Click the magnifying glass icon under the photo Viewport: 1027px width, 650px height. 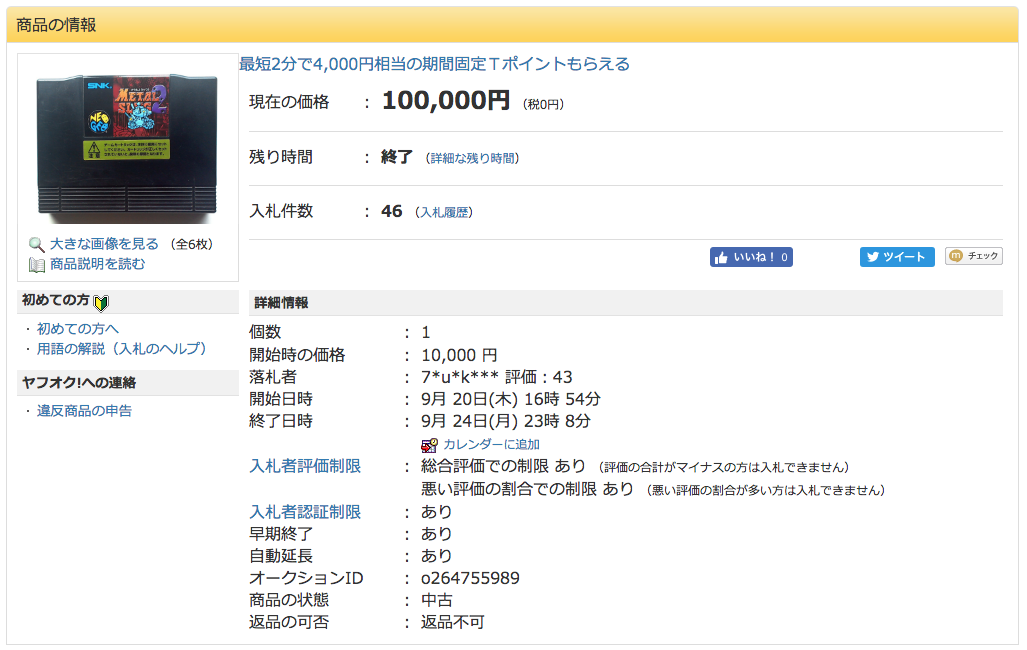pyautogui.click(x=36, y=244)
